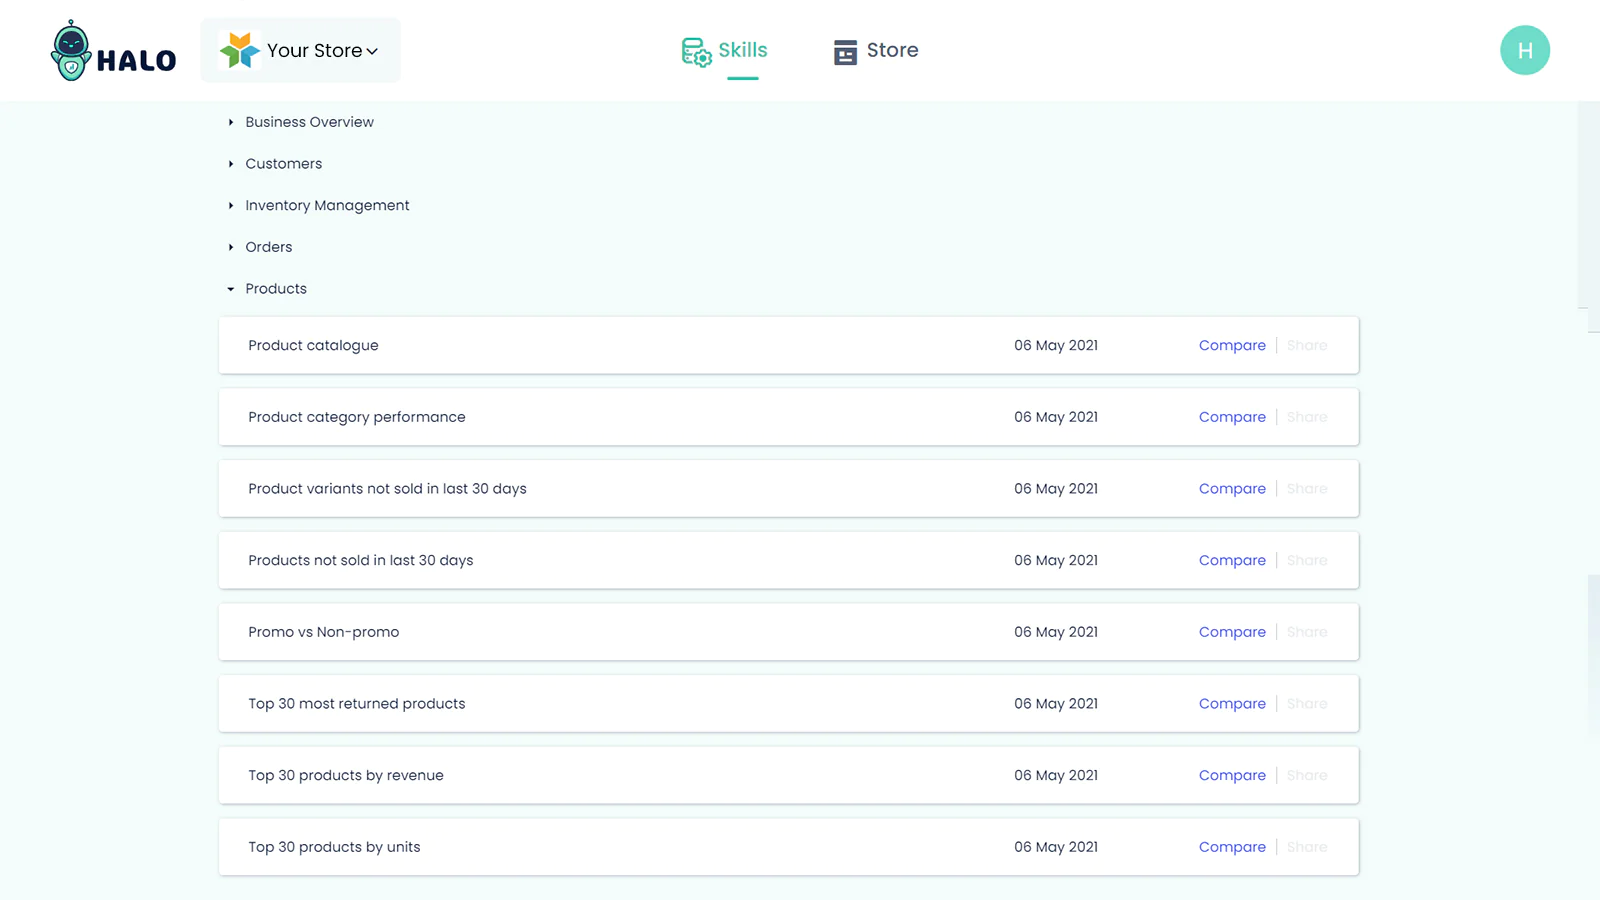Click the 06 May 2021 date of Product catalogue

click(1056, 345)
